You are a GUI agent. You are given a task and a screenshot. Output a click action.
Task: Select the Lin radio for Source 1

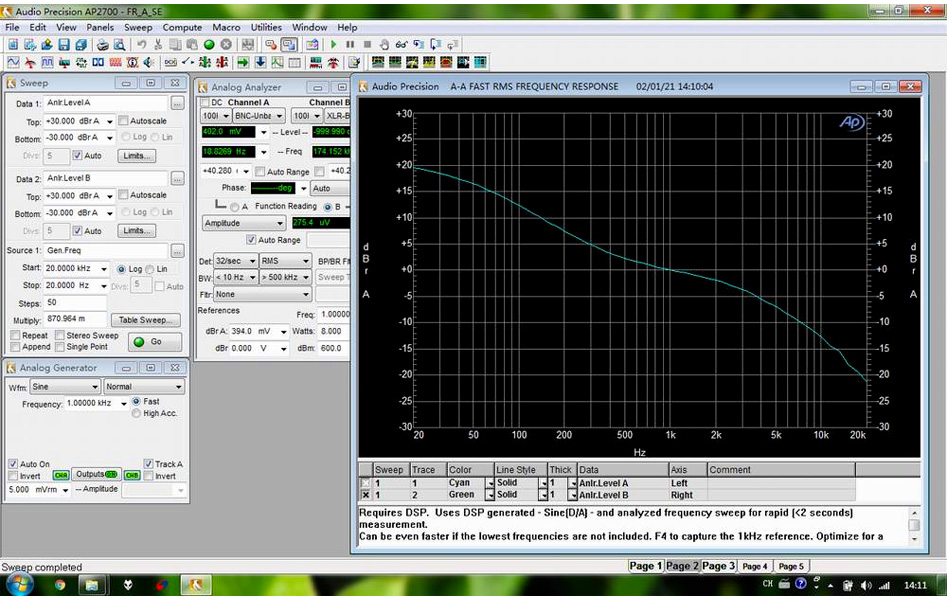pos(150,269)
